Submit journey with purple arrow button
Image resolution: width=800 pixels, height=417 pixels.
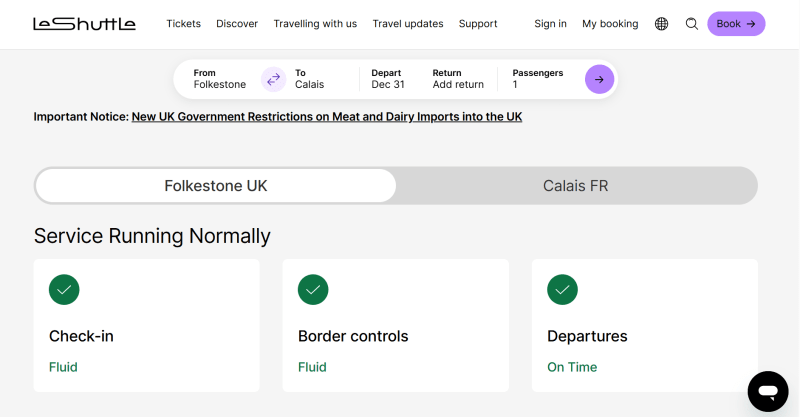(x=599, y=79)
